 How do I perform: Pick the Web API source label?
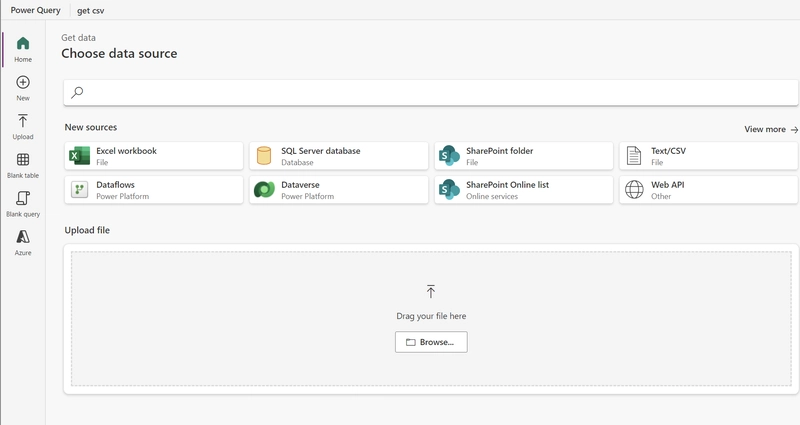(668, 185)
